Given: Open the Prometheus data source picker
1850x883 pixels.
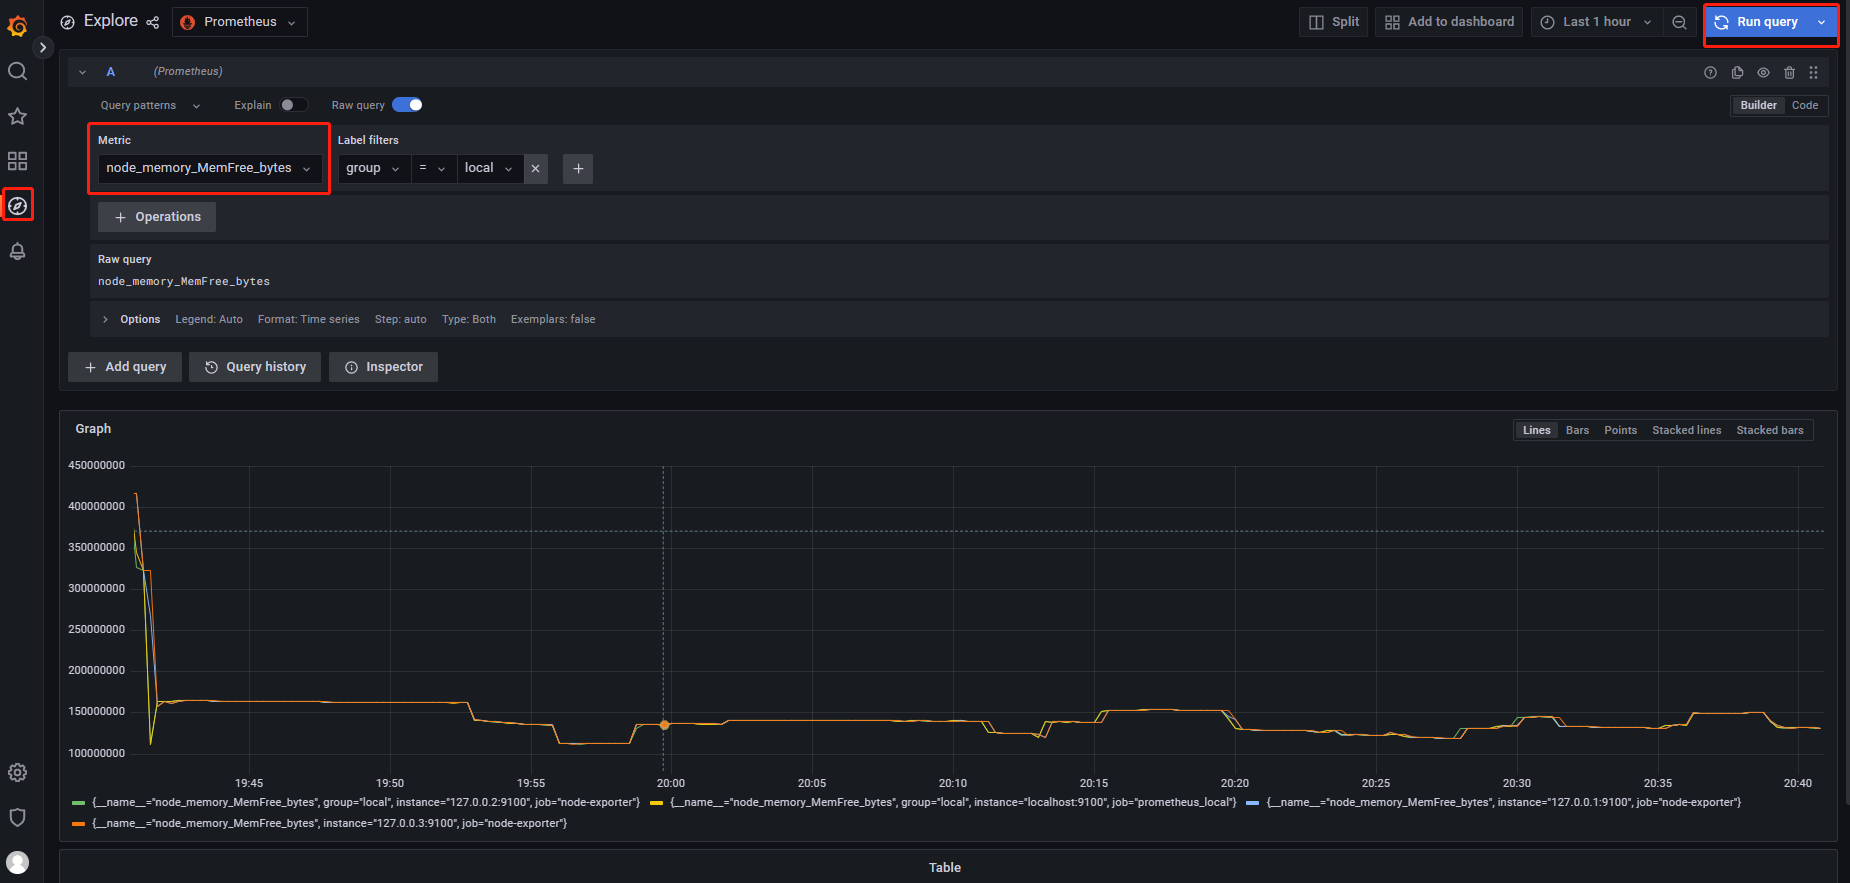Looking at the screenshot, I should 239,22.
